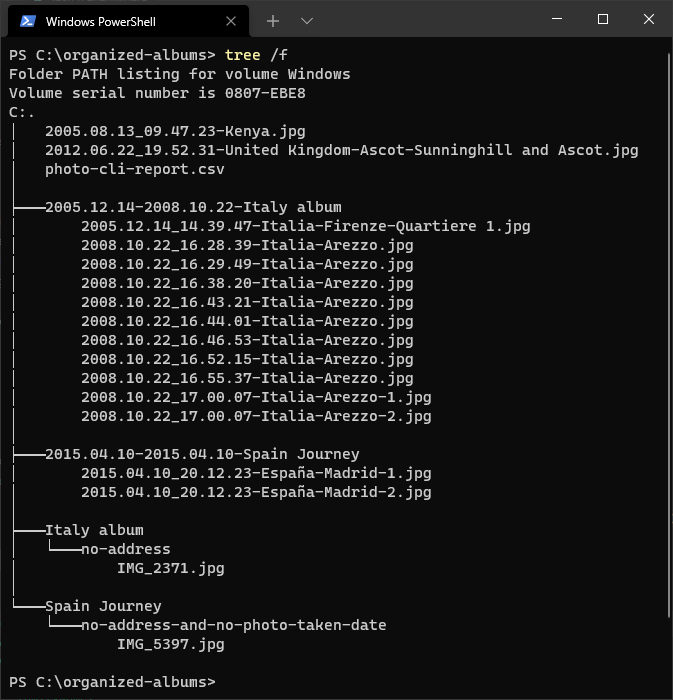Screen dimensions: 673x700
Task: Click the 2008.10.22_17.00.07-Italia-Arezzo-1.jpg line
Action: (256, 397)
